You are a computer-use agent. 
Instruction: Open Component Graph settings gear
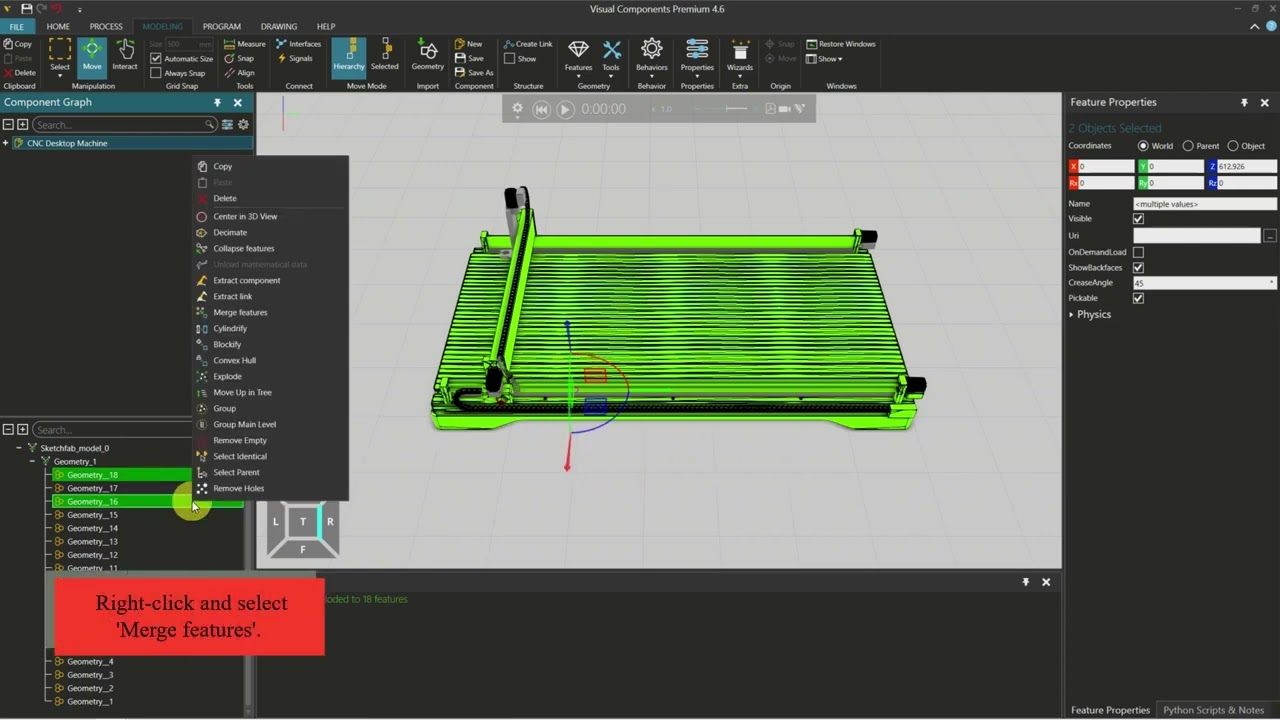243,125
